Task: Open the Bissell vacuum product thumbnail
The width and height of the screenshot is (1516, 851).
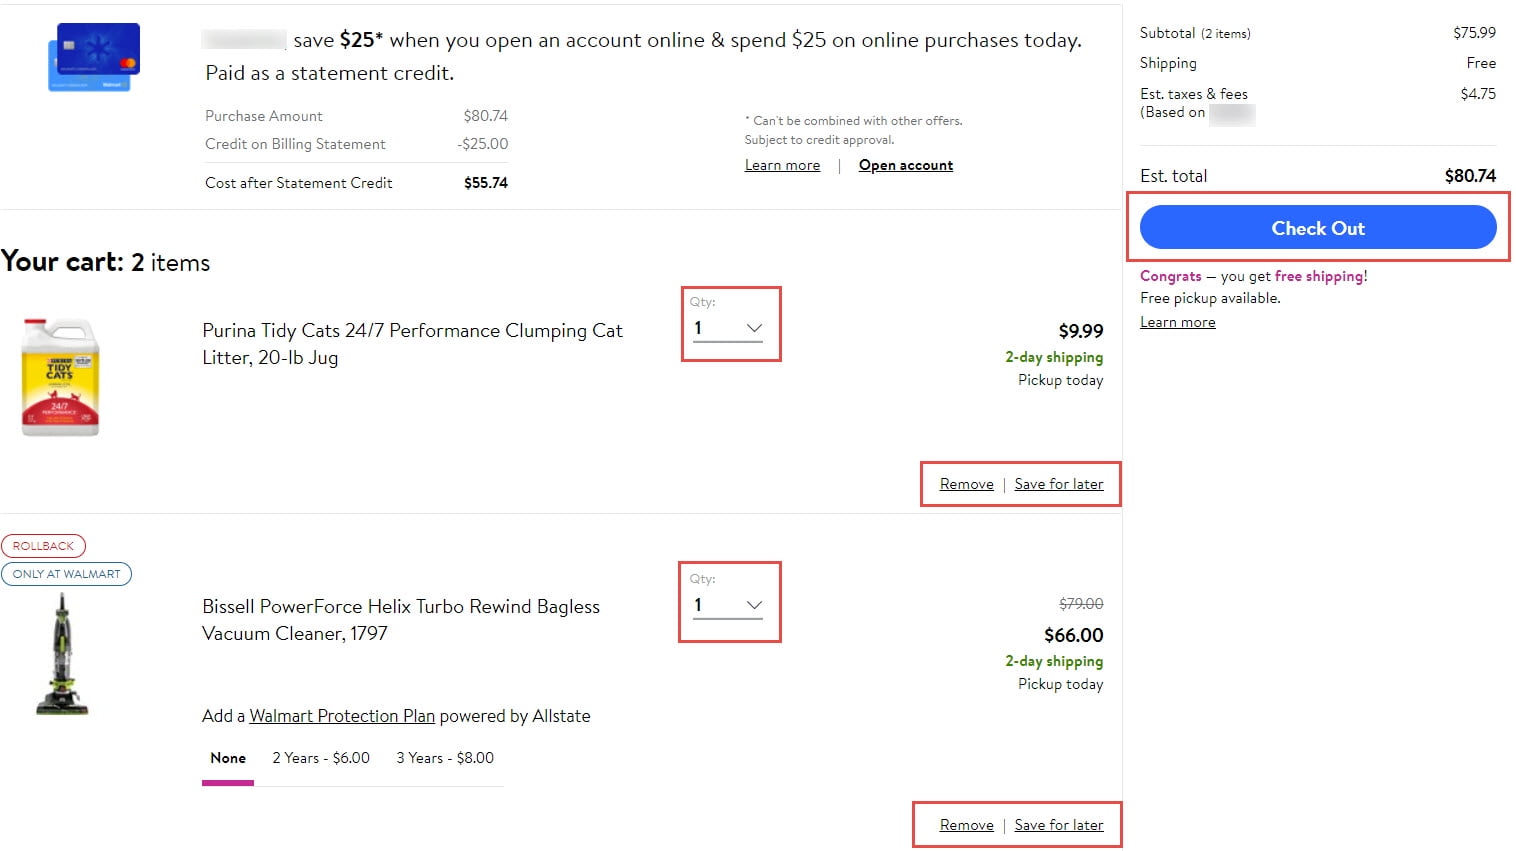Action: click(62, 654)
